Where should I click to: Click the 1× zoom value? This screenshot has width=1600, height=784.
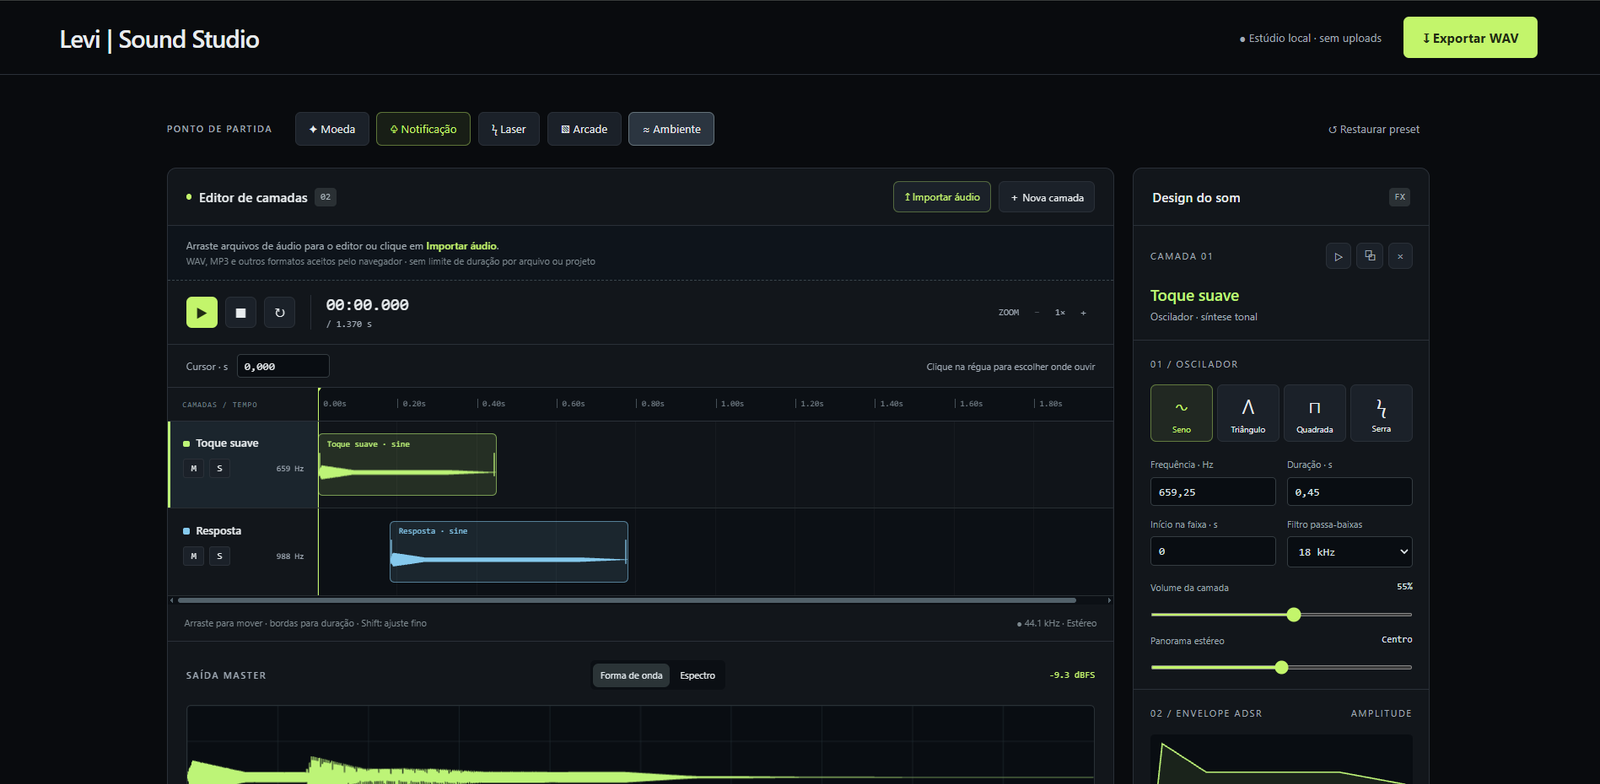tap(1060, 312)
